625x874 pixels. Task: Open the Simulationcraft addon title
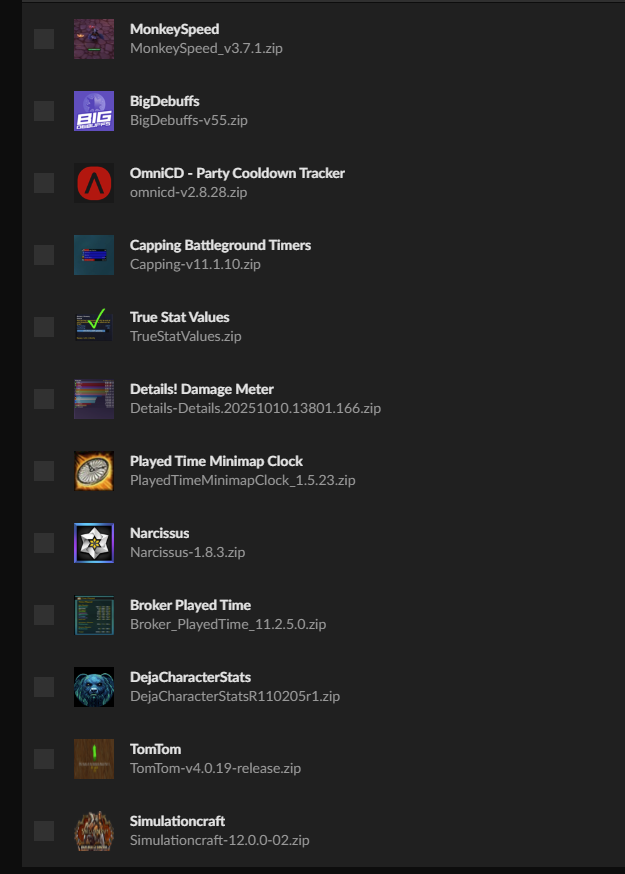click(177, 820)
